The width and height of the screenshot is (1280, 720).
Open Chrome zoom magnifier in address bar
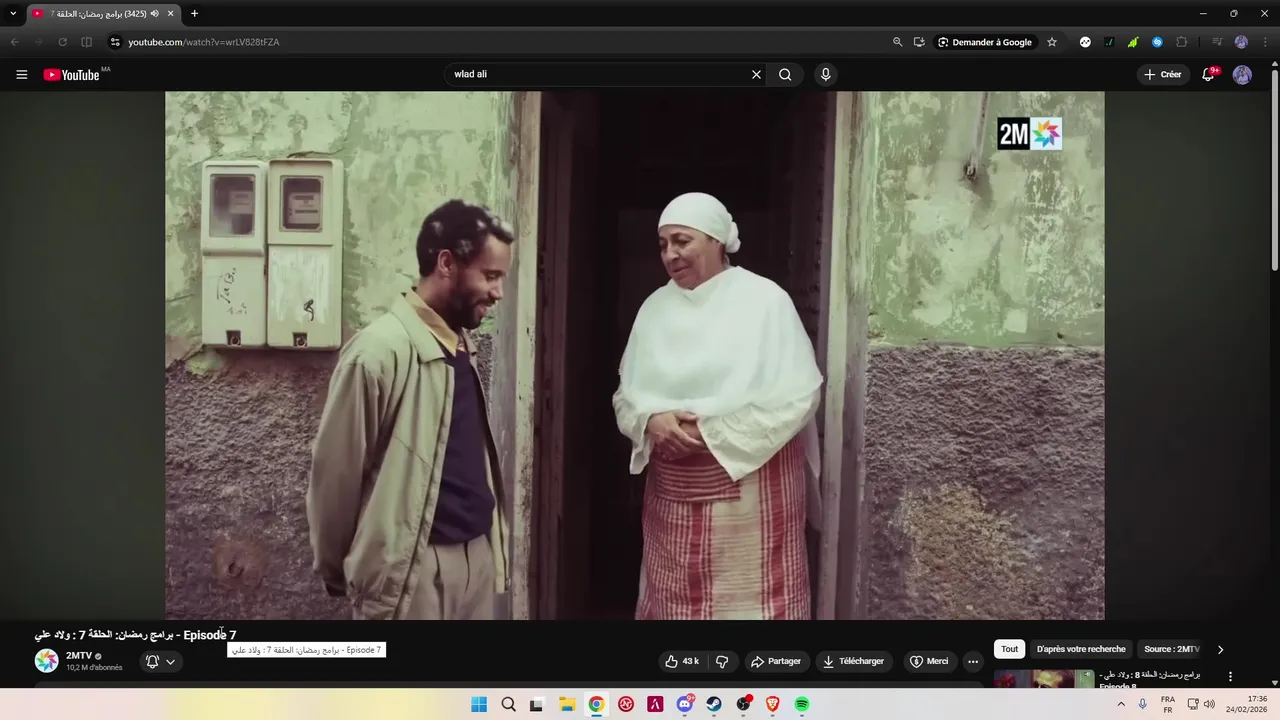897,42
